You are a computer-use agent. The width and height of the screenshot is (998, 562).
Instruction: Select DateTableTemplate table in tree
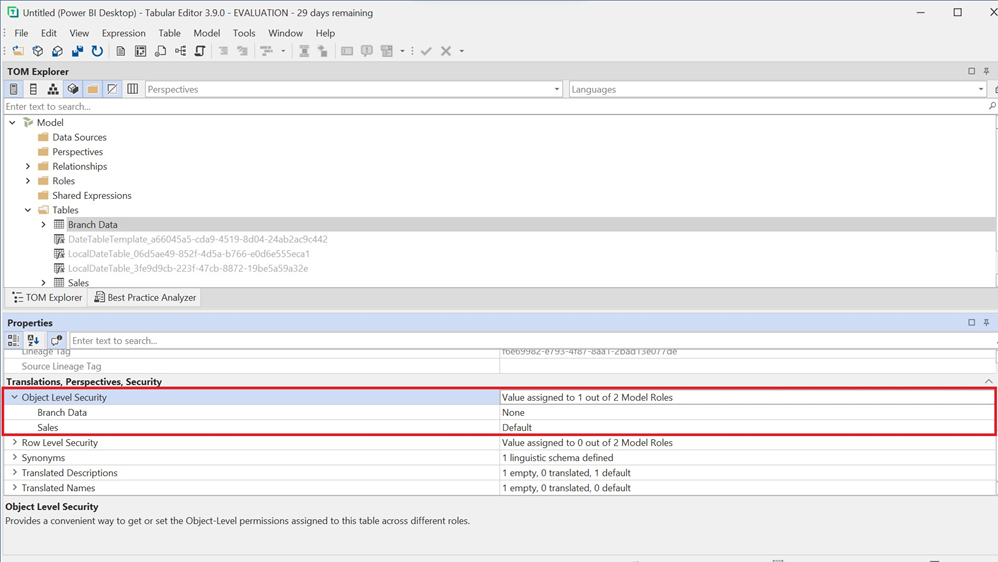(197, 239)
